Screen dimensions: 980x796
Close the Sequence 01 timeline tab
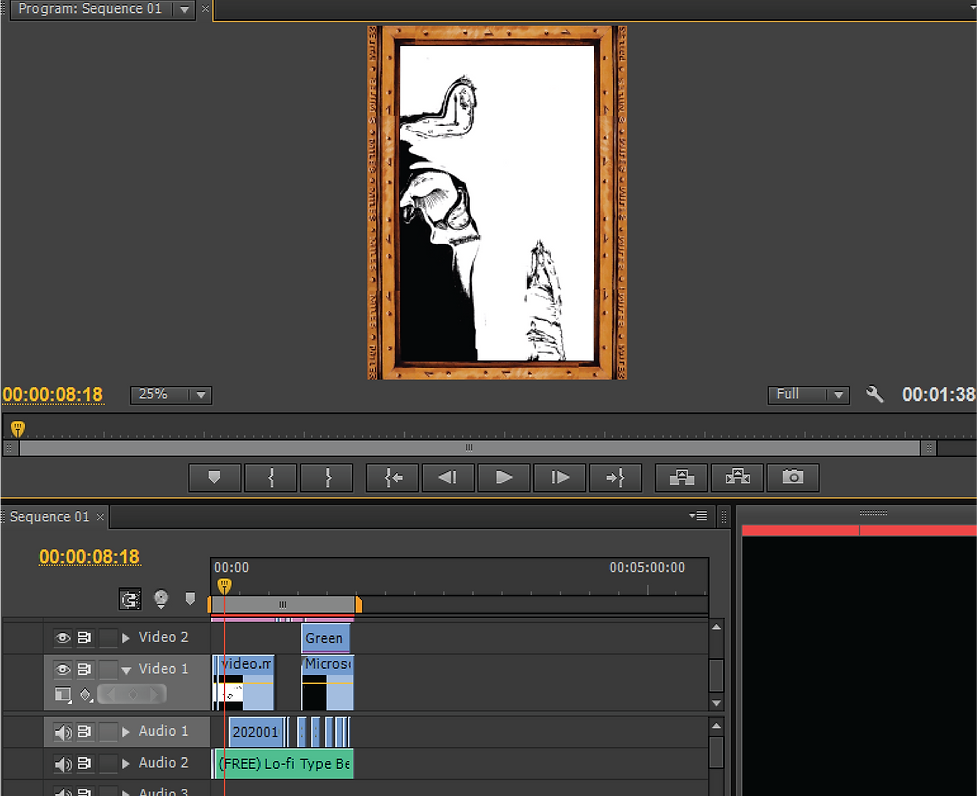tap(100, 517)
